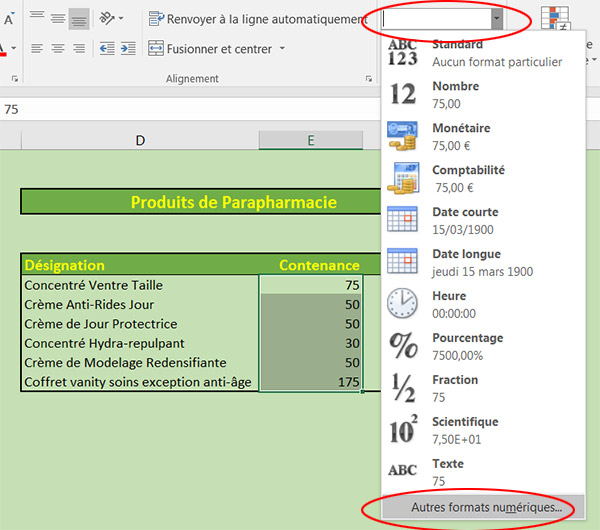Screen dimensions: 600x530
Task: Collapse number format dropdown arrow
Action: 497,19
